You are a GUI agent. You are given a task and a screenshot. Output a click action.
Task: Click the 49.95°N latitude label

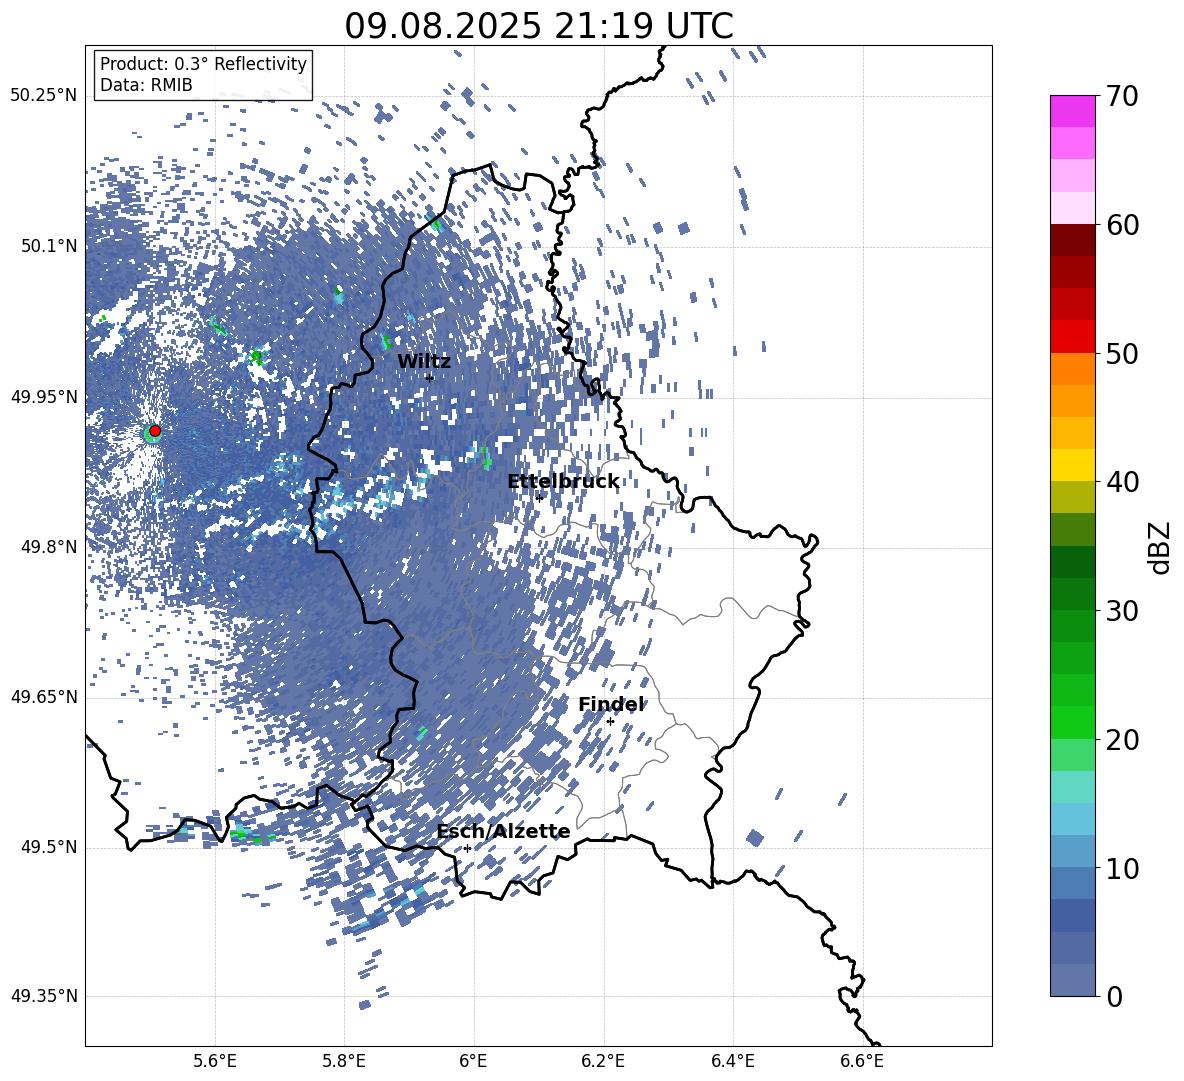point(44,397)
